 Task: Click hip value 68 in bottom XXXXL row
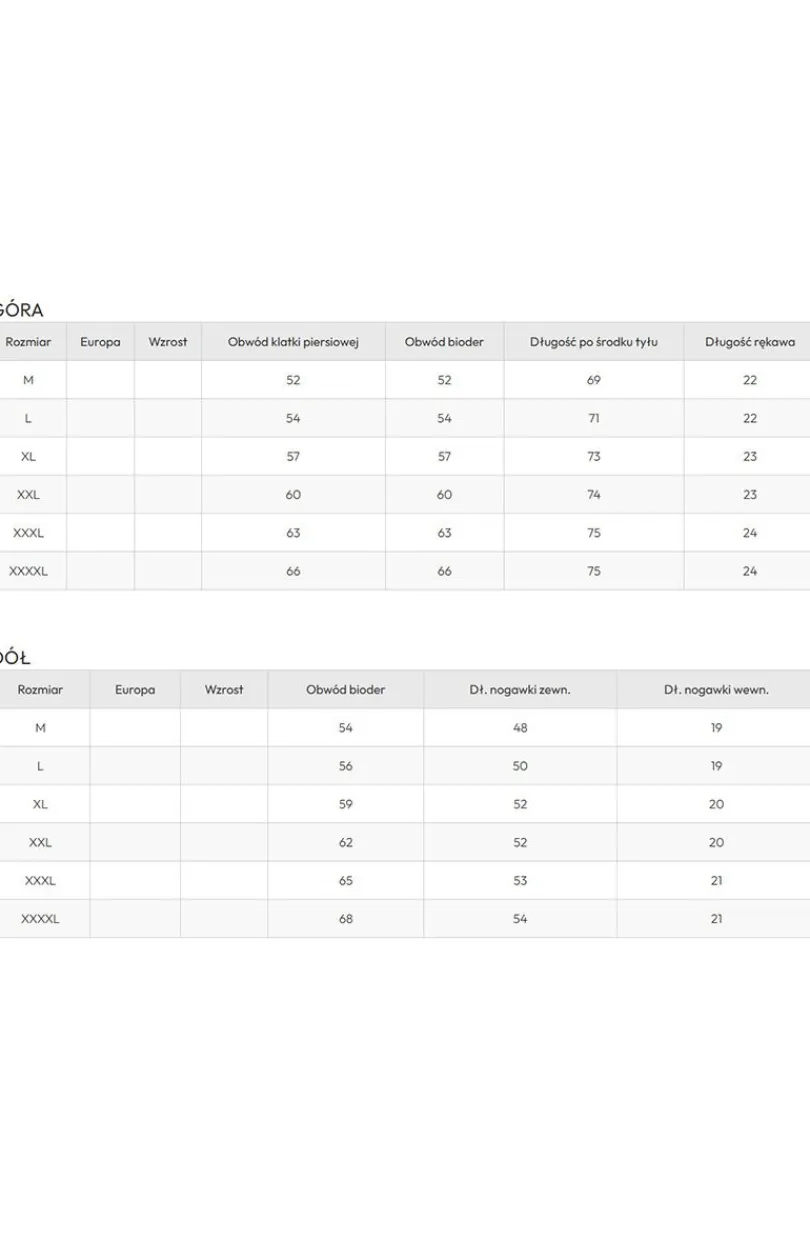pos(346,919)
